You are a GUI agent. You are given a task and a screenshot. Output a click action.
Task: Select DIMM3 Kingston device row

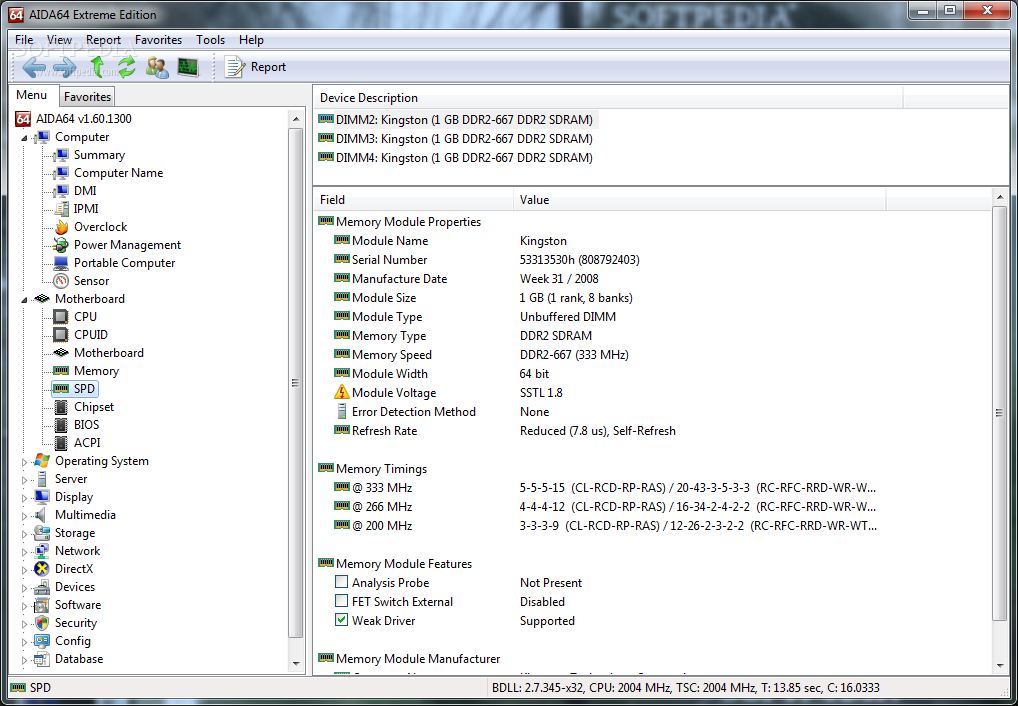click(x=456, y=138)
